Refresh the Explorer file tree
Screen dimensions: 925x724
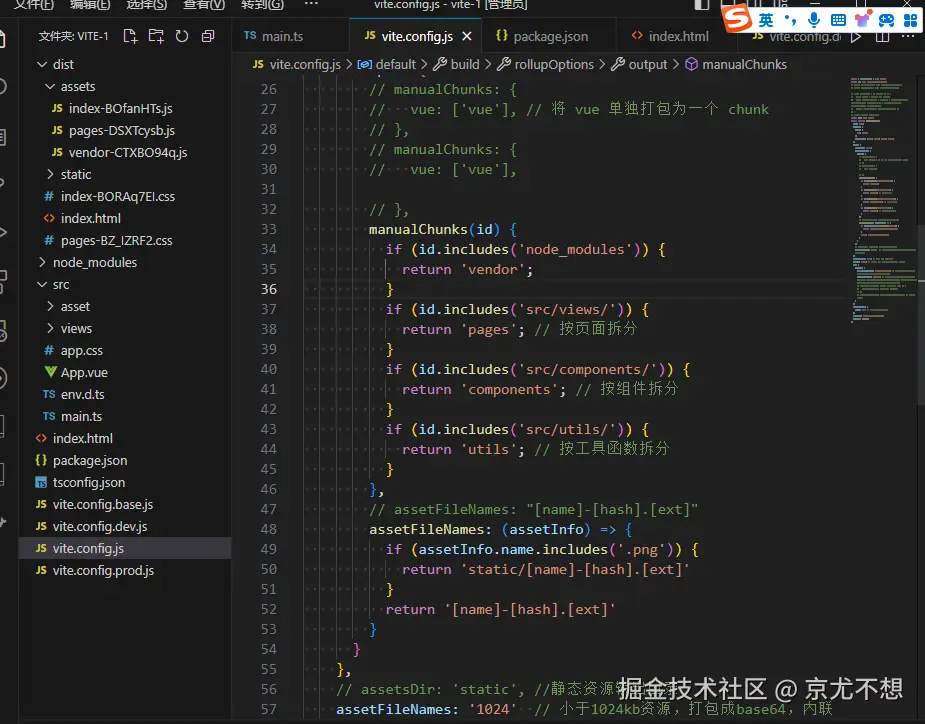[x=182, y=36]
